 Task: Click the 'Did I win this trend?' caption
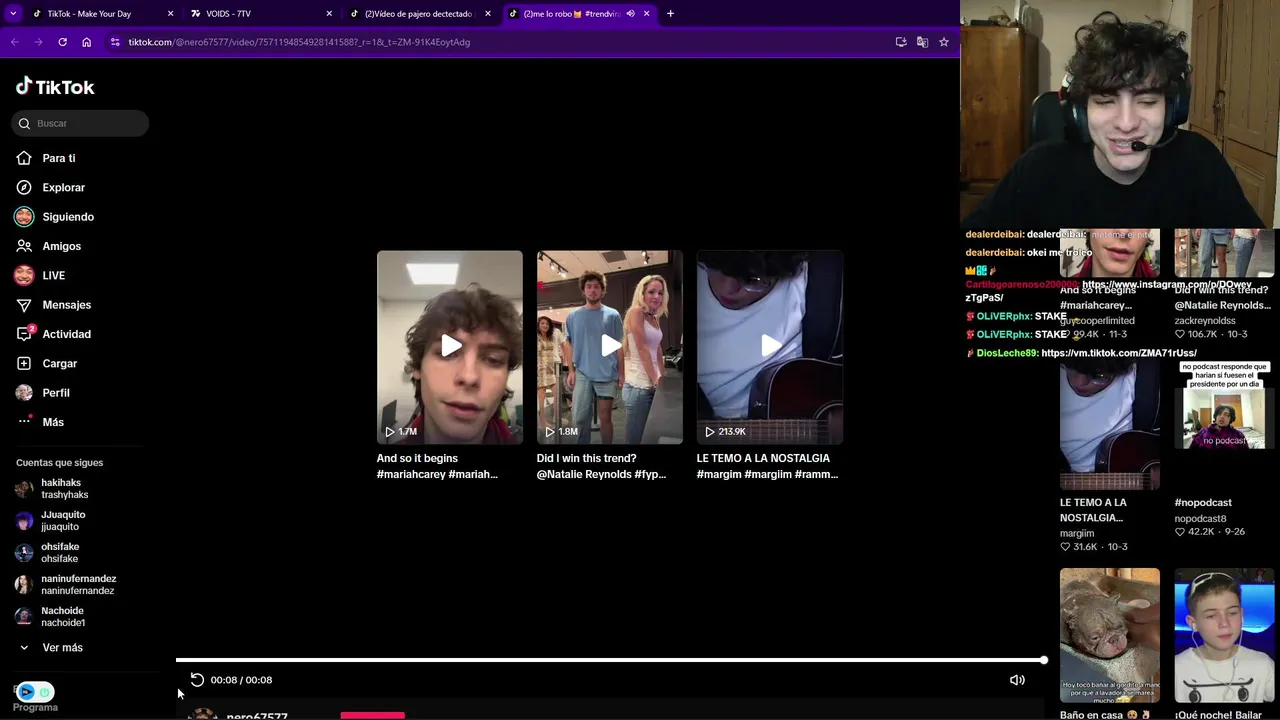601,466
